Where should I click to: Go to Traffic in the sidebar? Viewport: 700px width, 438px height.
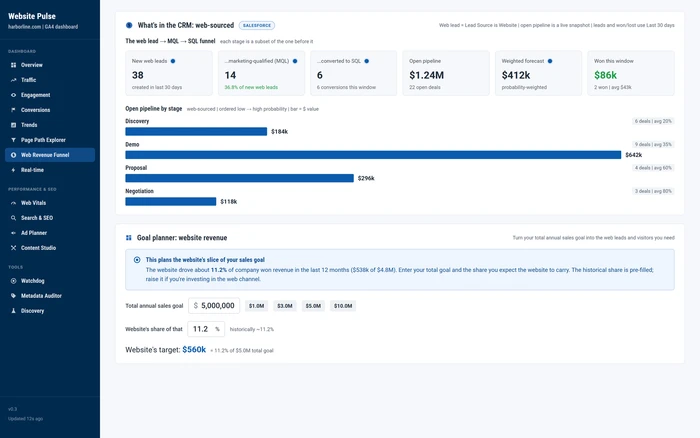point(50,80)
